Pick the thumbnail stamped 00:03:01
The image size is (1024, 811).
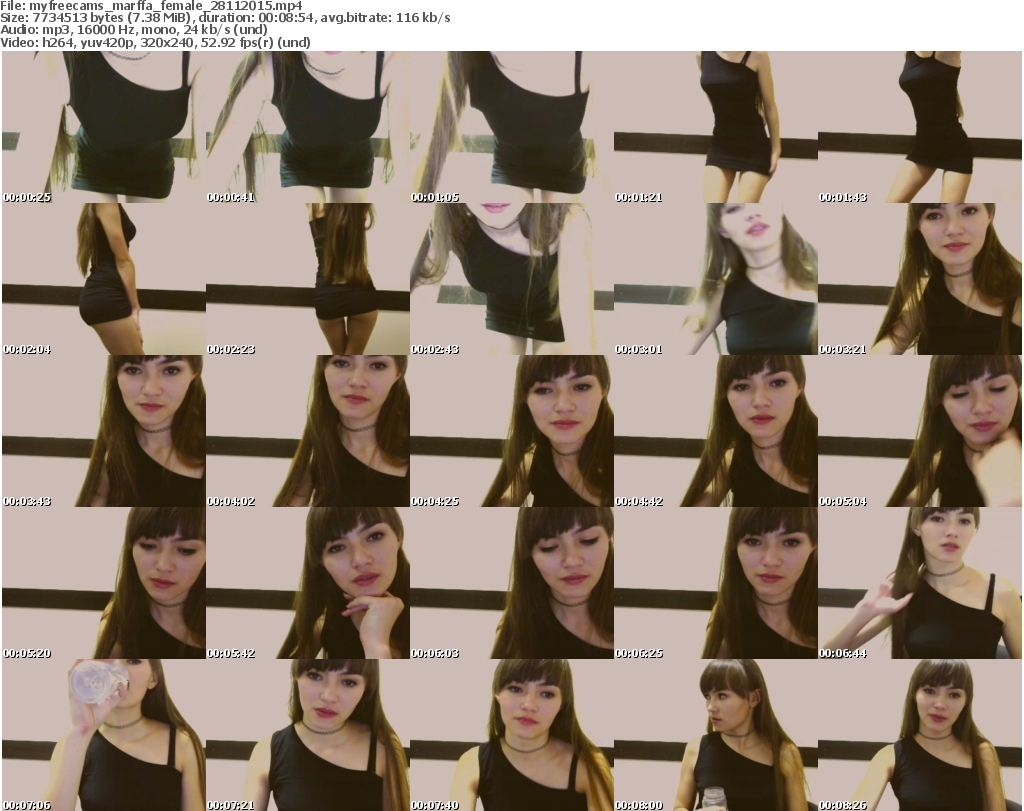(716, 279)
